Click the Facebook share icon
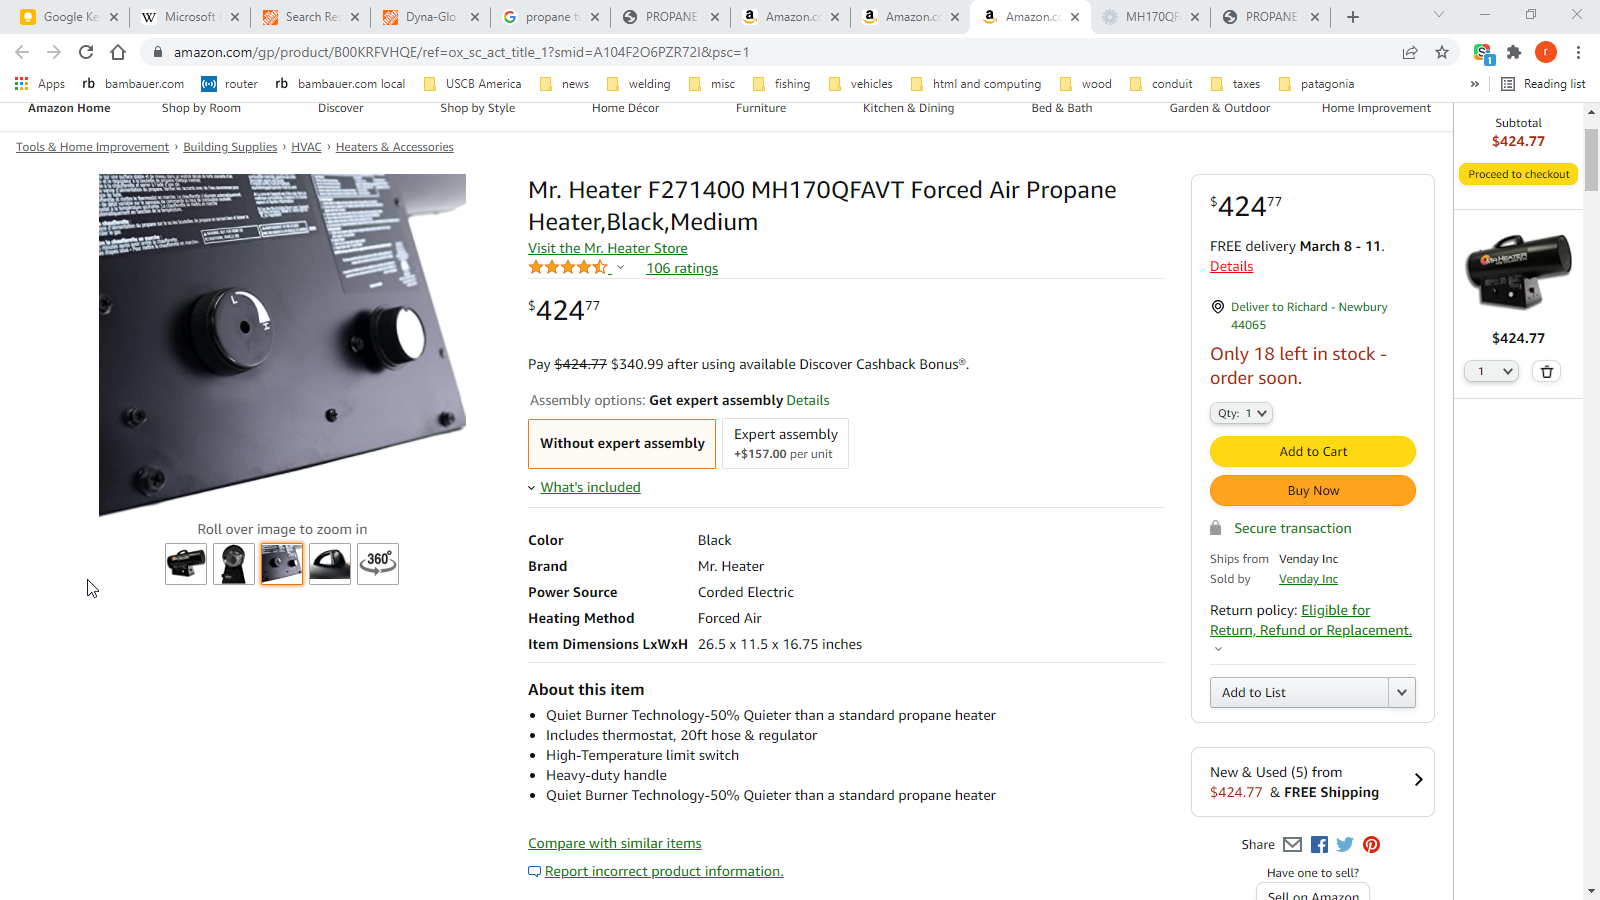This screenshot has width=1600, height=900. [1319, 845]
